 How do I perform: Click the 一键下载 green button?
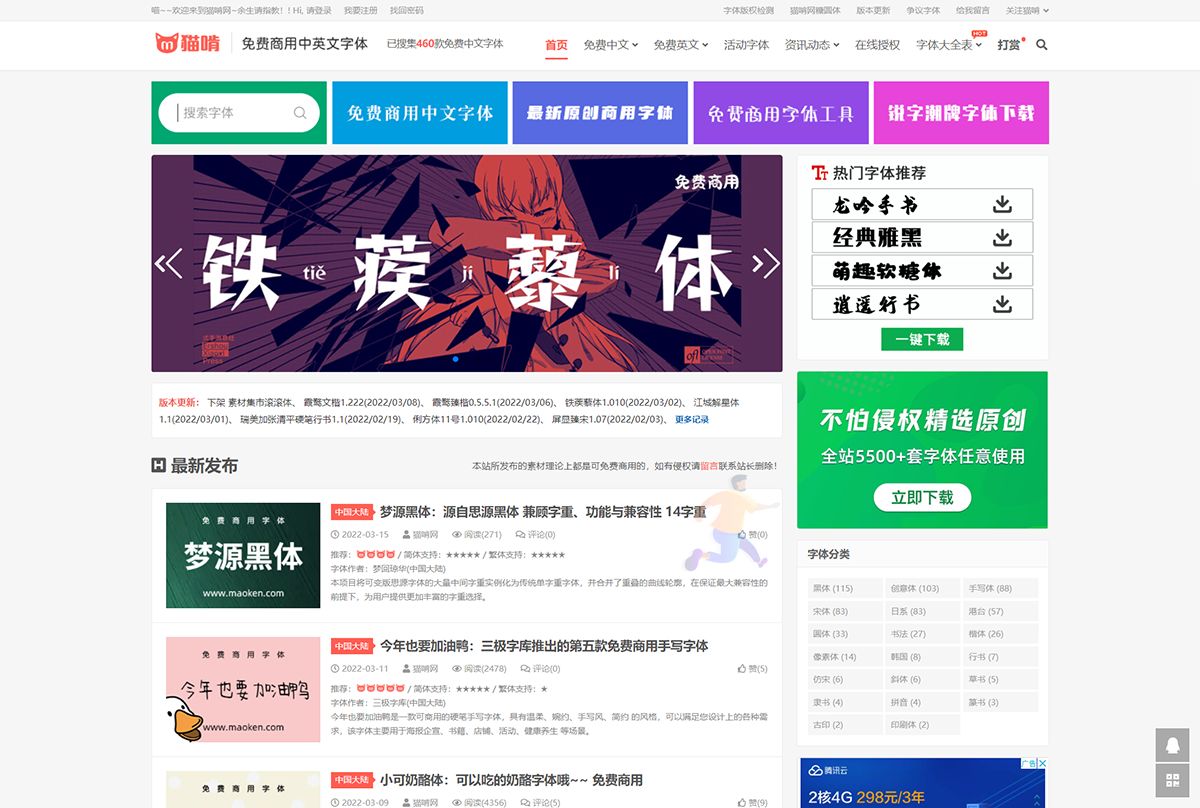click(x=922, y=339)
